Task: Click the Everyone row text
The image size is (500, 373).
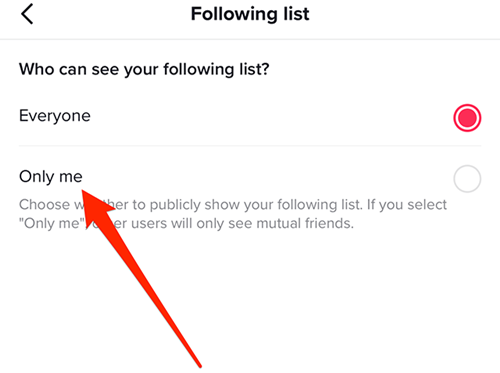Action: coord(55,116)
